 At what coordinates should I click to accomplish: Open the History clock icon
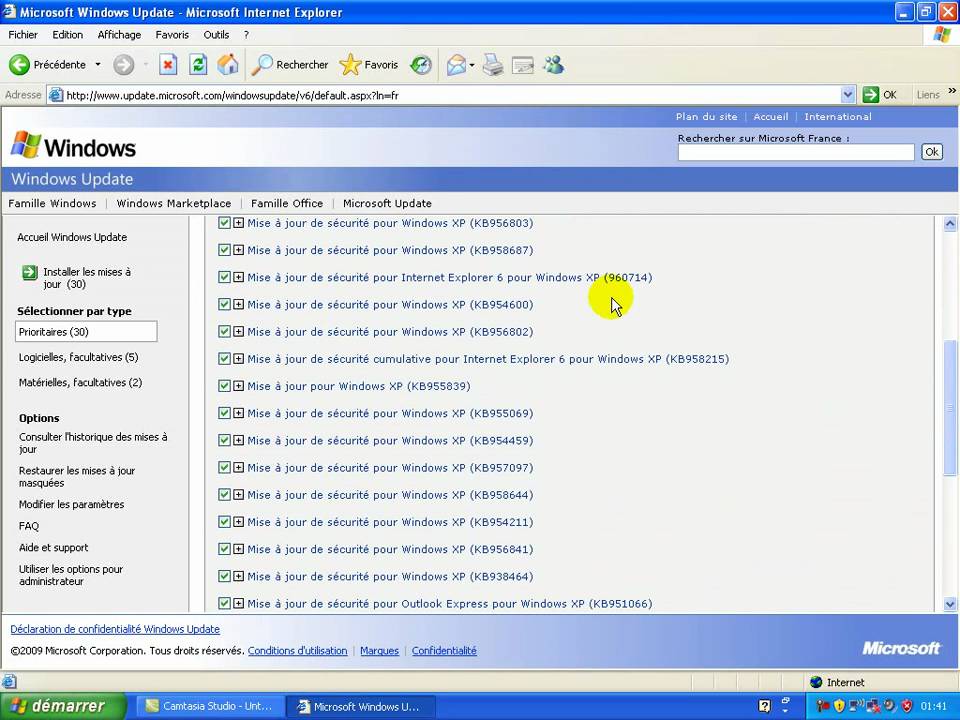click(x=421, y=64)
